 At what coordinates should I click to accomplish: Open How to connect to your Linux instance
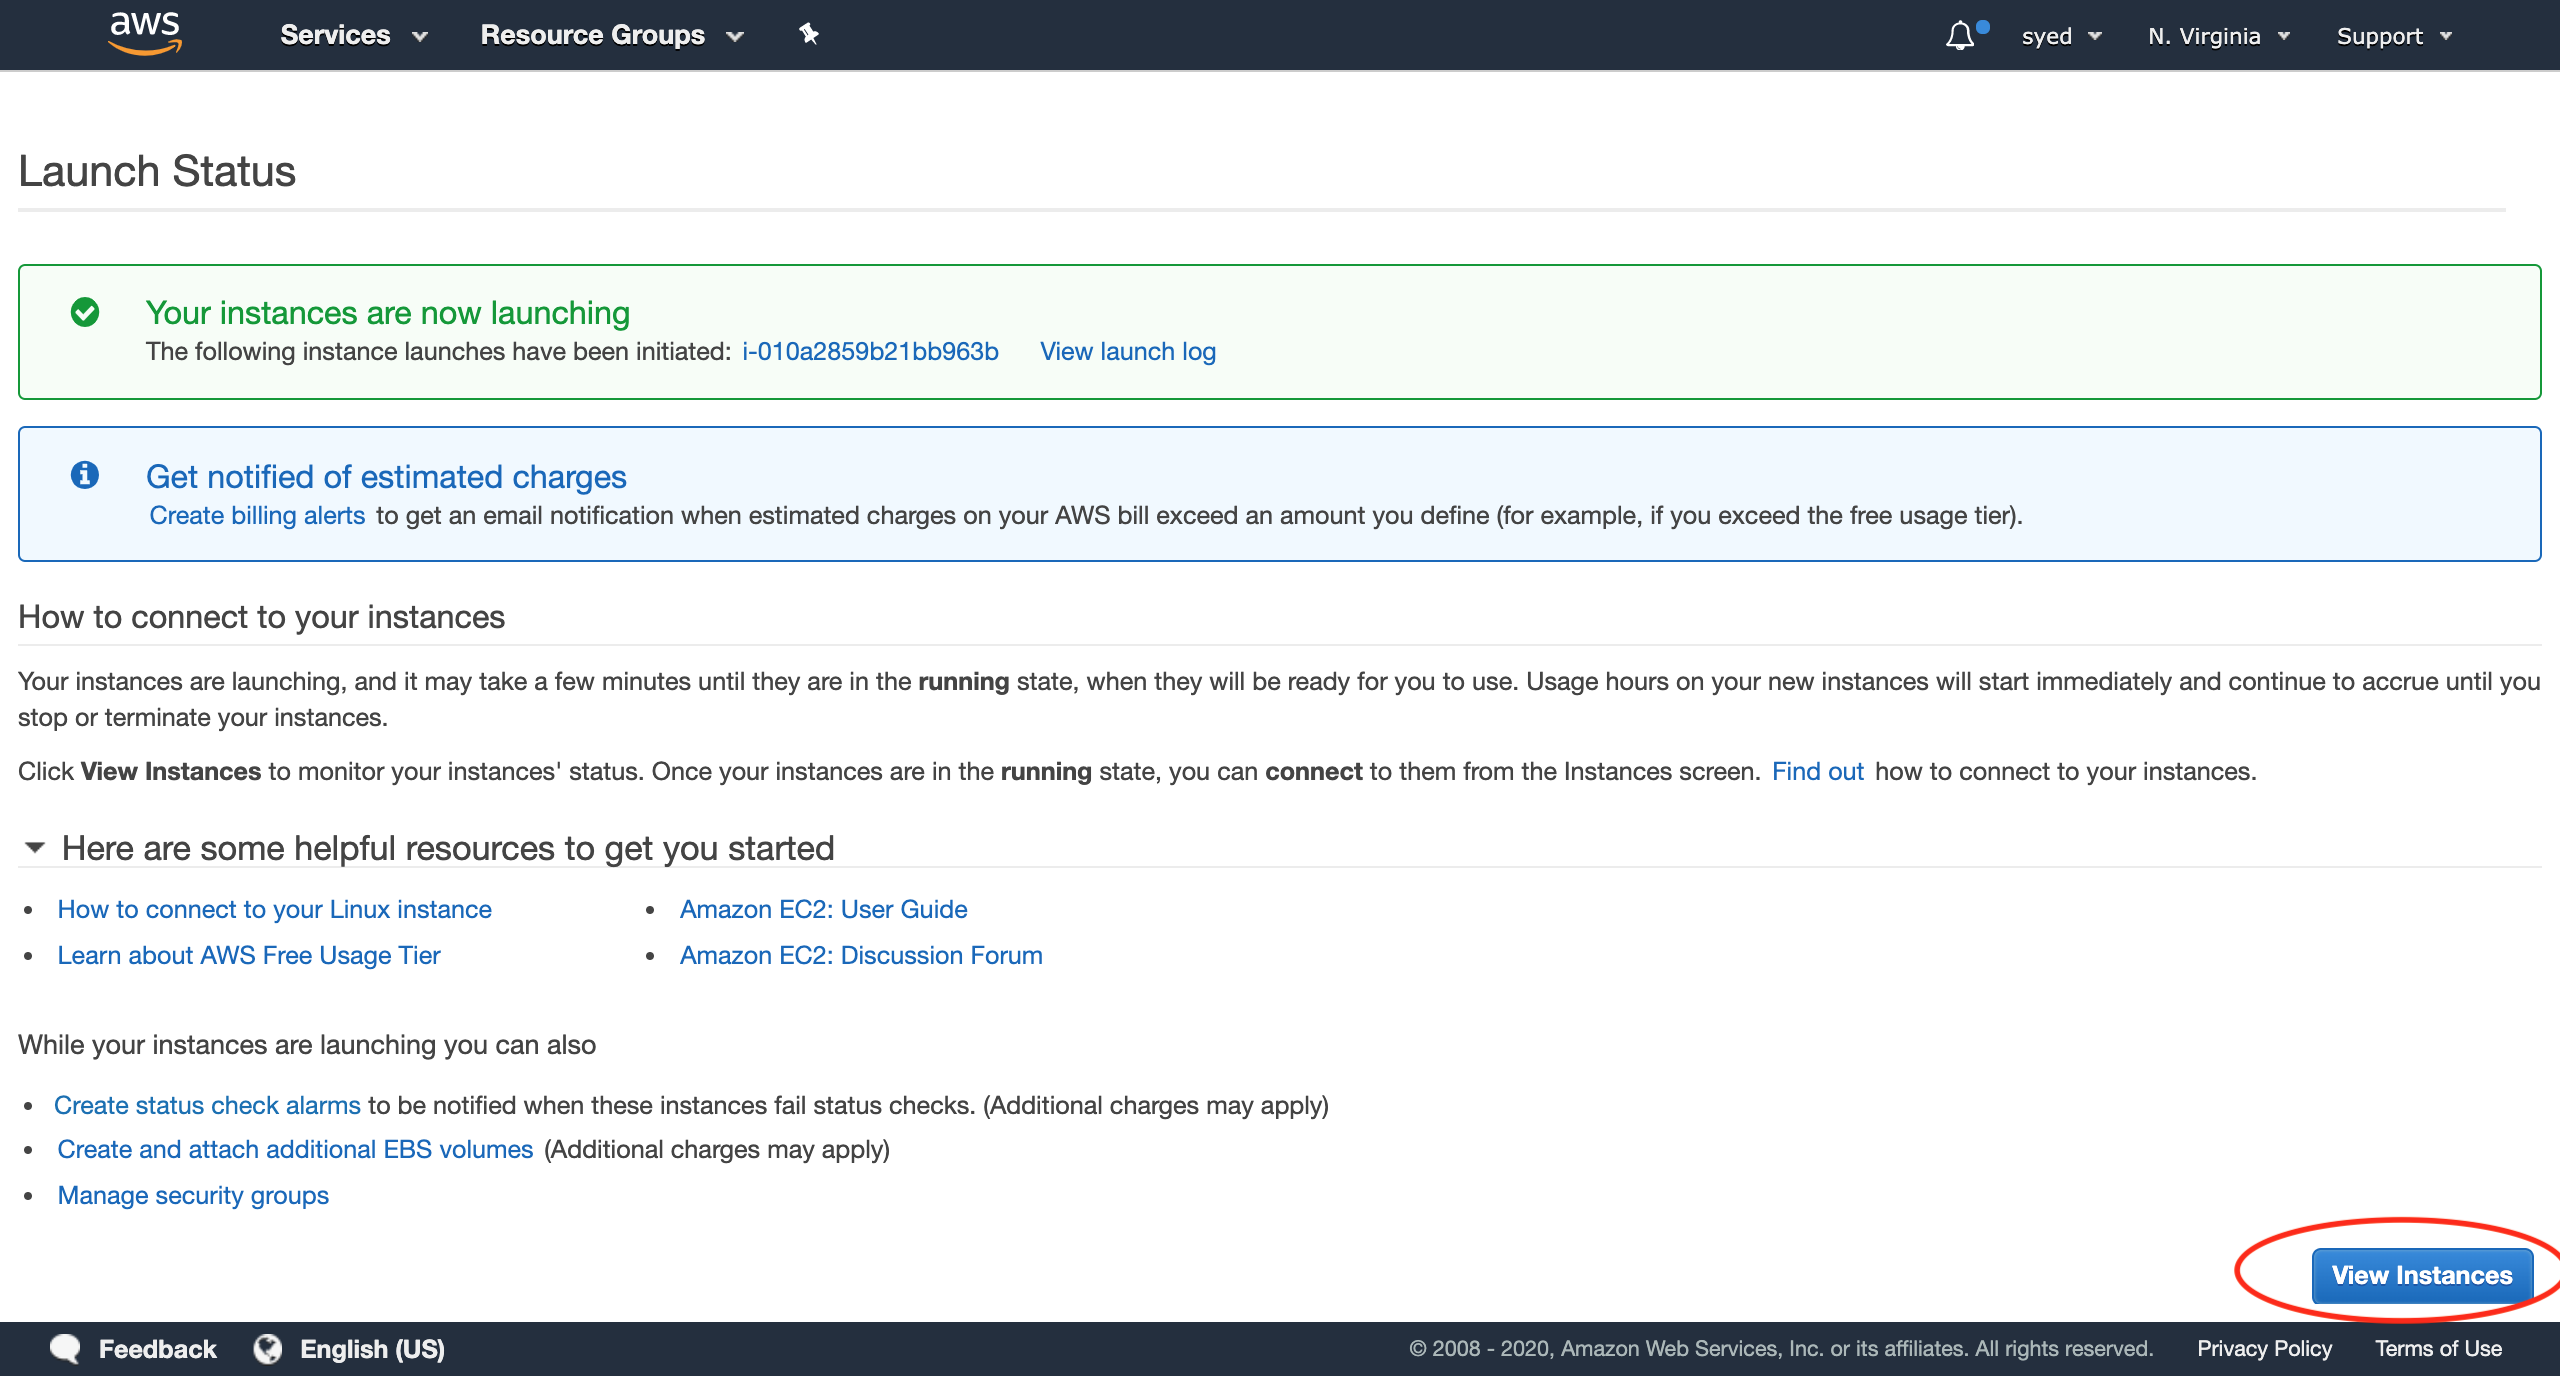click(274, 909)
